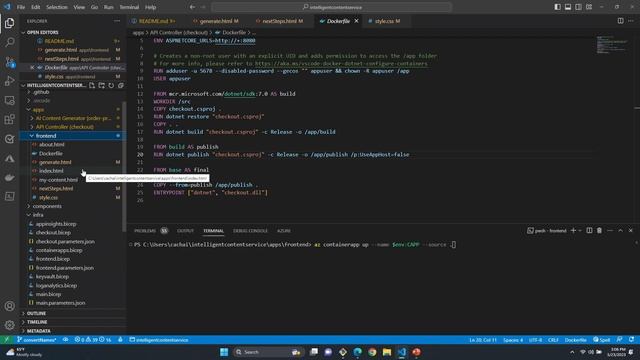
Task: Open the Explorer view in activity bar
Action: click(x=9, y=23)
